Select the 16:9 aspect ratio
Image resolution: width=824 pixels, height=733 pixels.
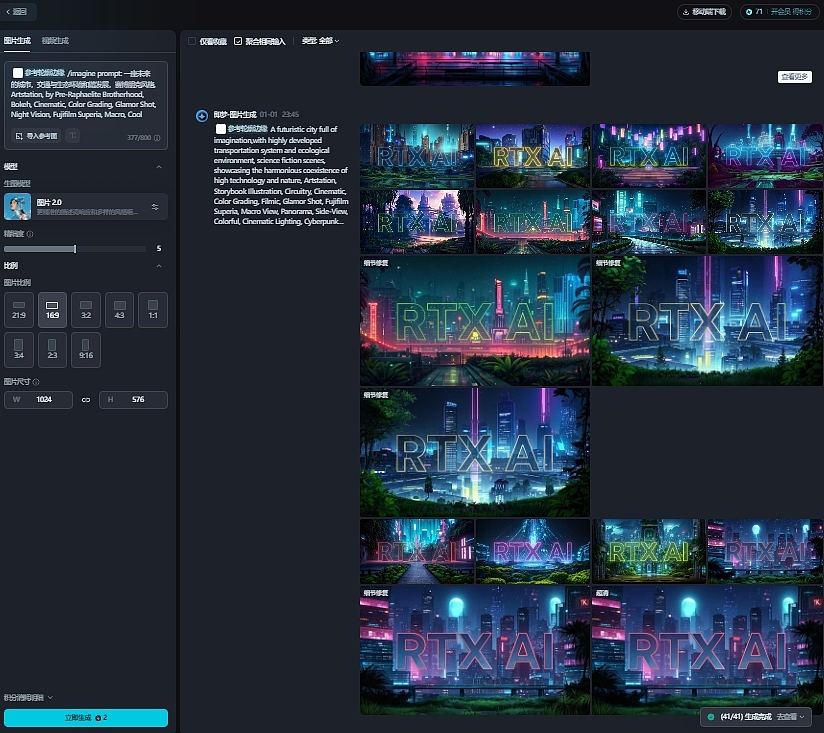coord(52,310)
